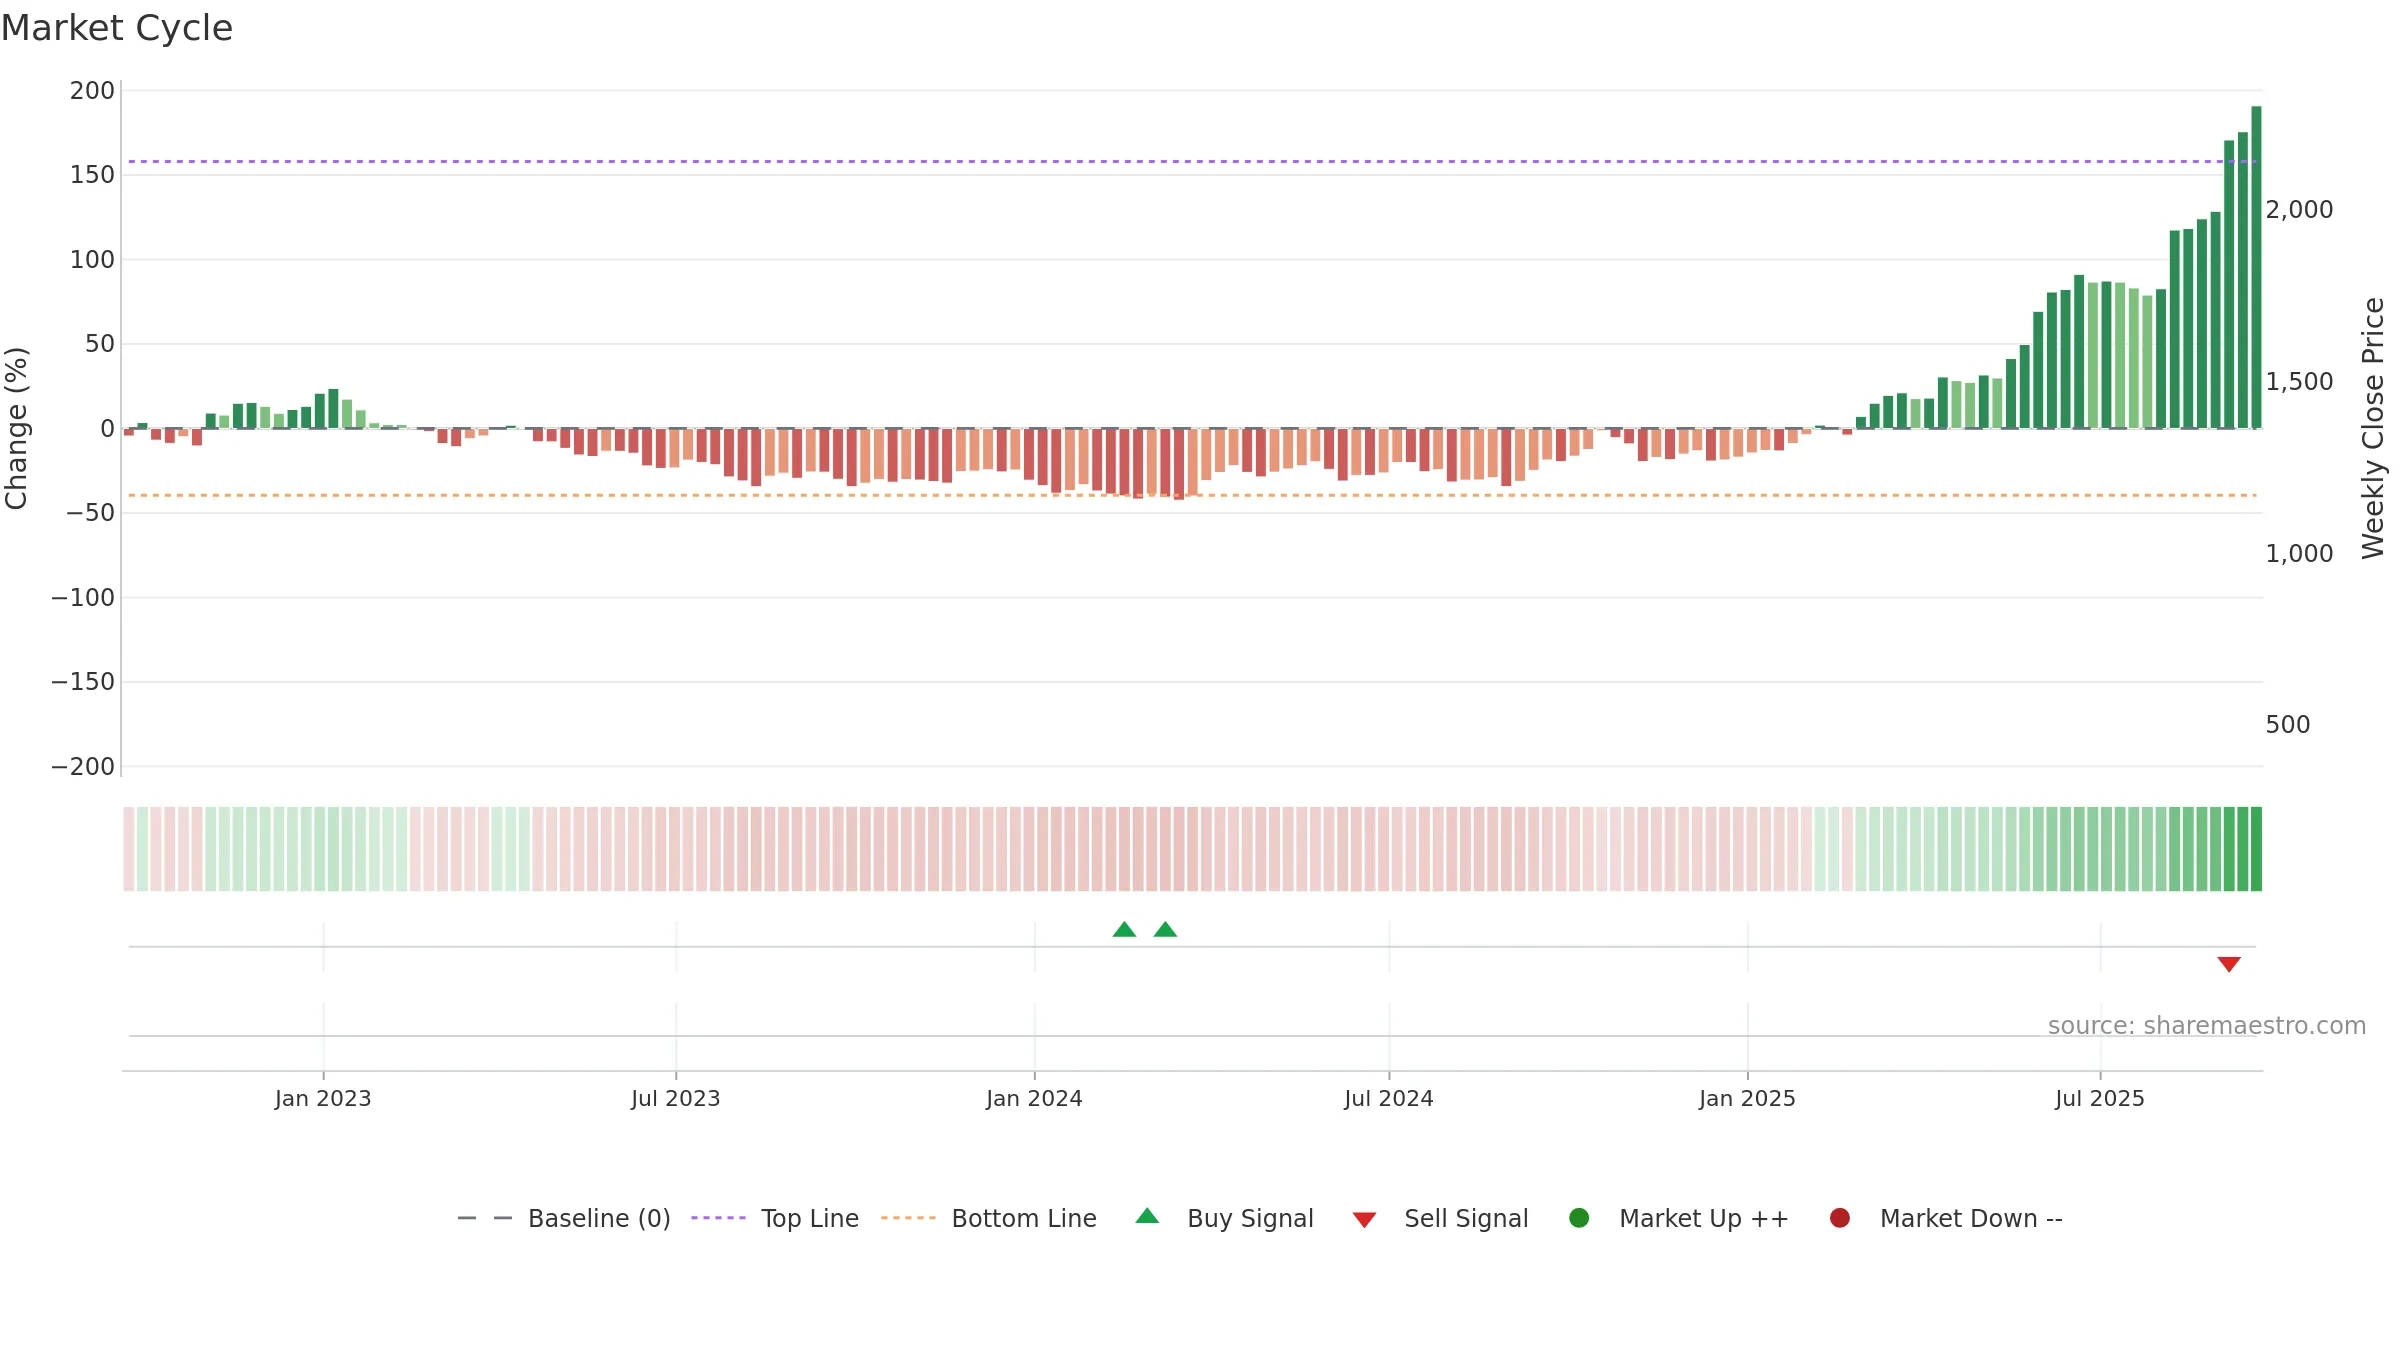Toggle the Baseline (0) legend entry
Viewport: 2400px width, 1350px height.
click(x=564, y=1218)
